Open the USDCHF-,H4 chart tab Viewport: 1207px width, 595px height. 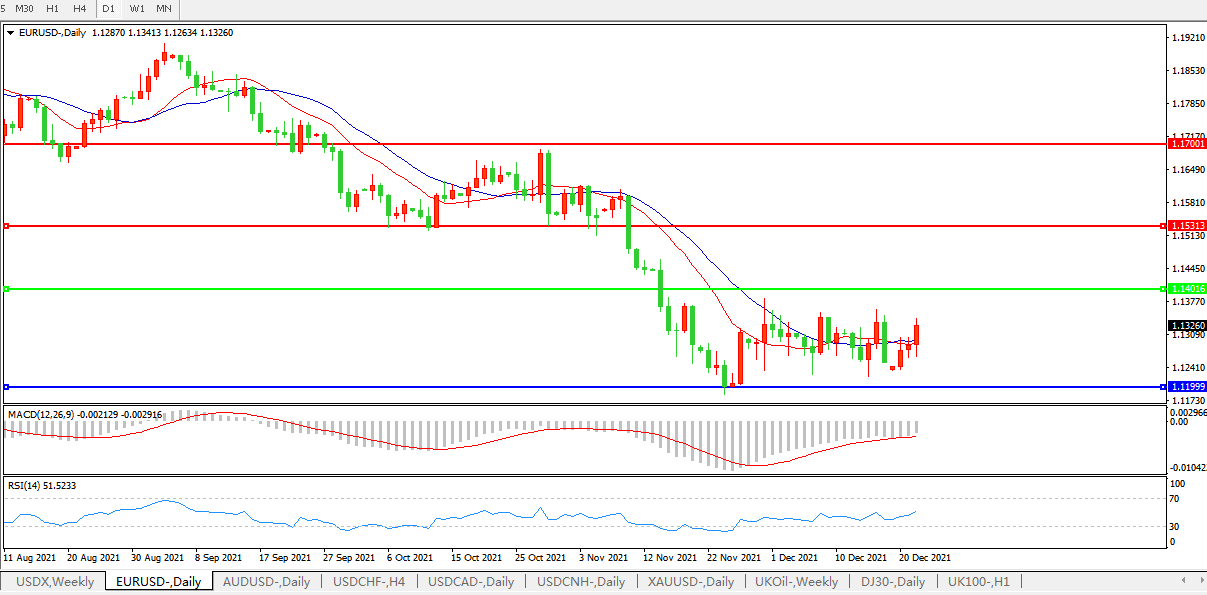(369, 581)
